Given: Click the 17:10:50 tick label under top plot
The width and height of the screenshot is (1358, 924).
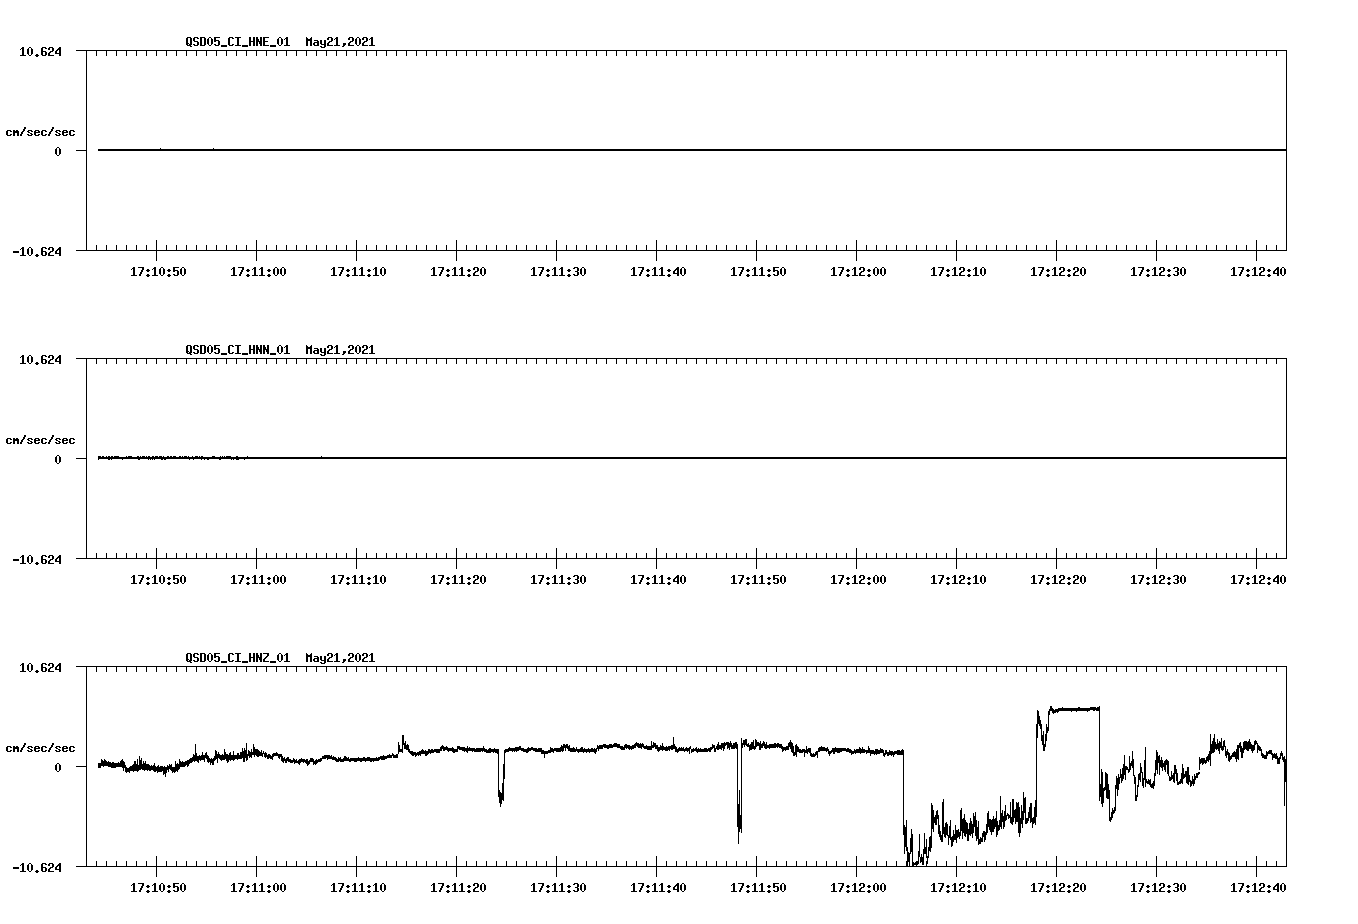Looking at the screenshot, I should (x=159, y=270).
